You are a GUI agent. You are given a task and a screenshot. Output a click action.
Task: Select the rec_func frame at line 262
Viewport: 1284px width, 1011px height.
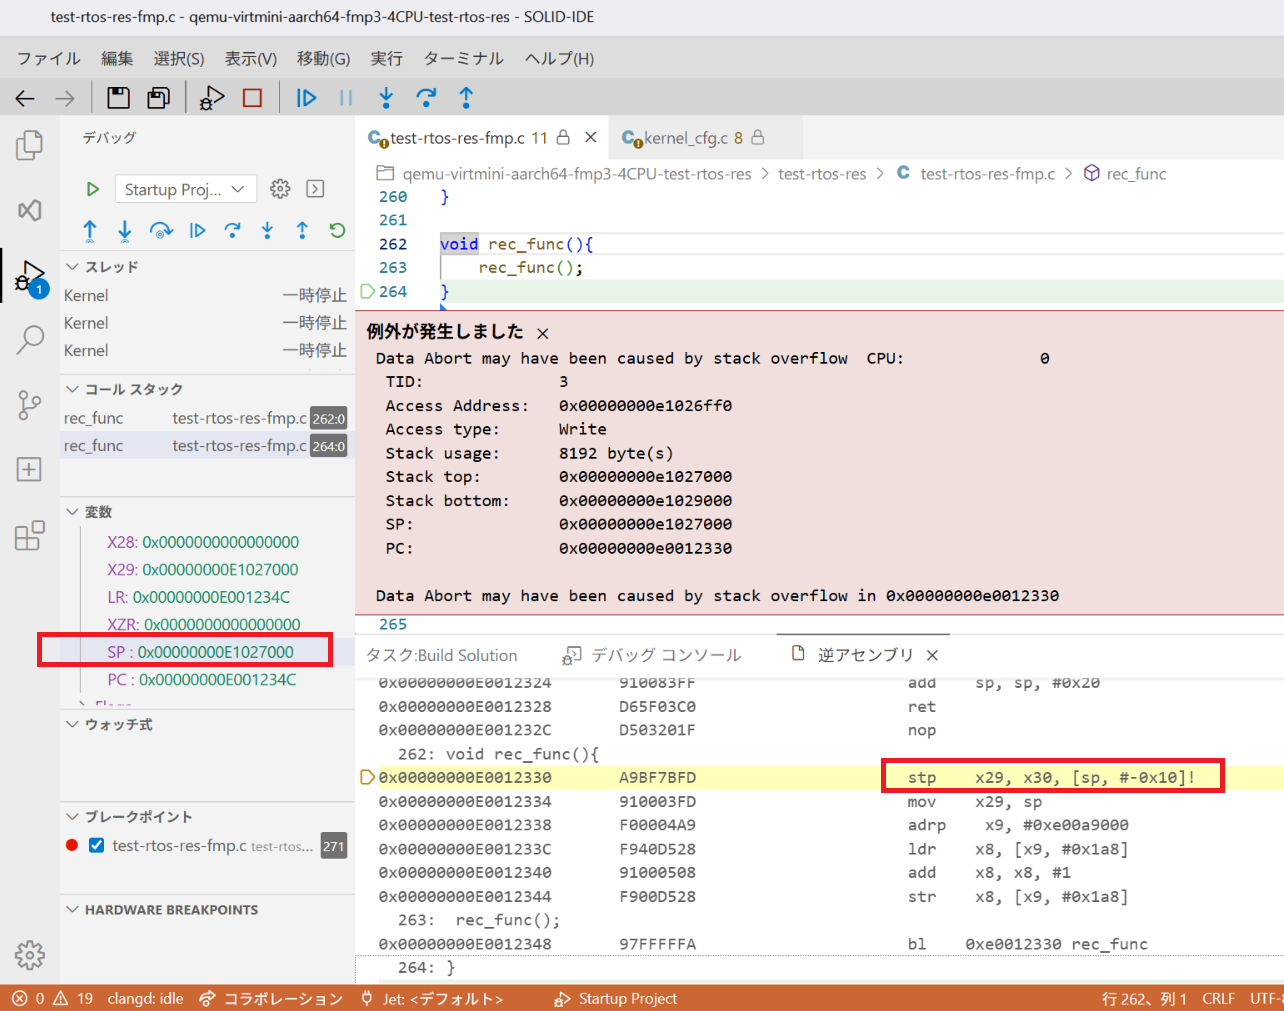(205, 418)
